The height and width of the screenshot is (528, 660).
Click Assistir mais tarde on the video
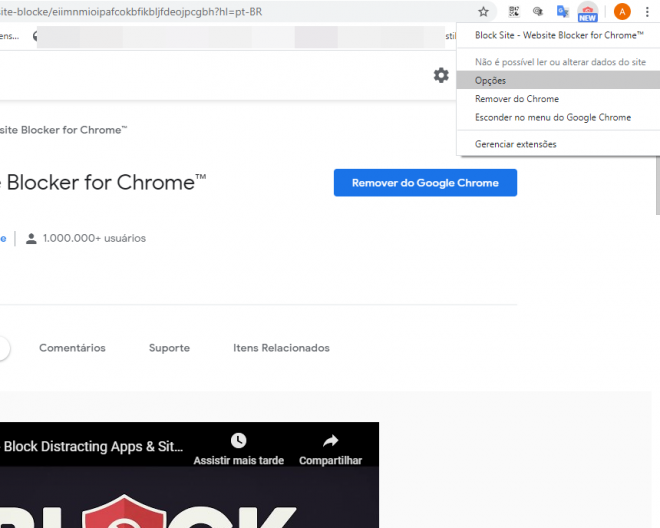click(239, 449)
